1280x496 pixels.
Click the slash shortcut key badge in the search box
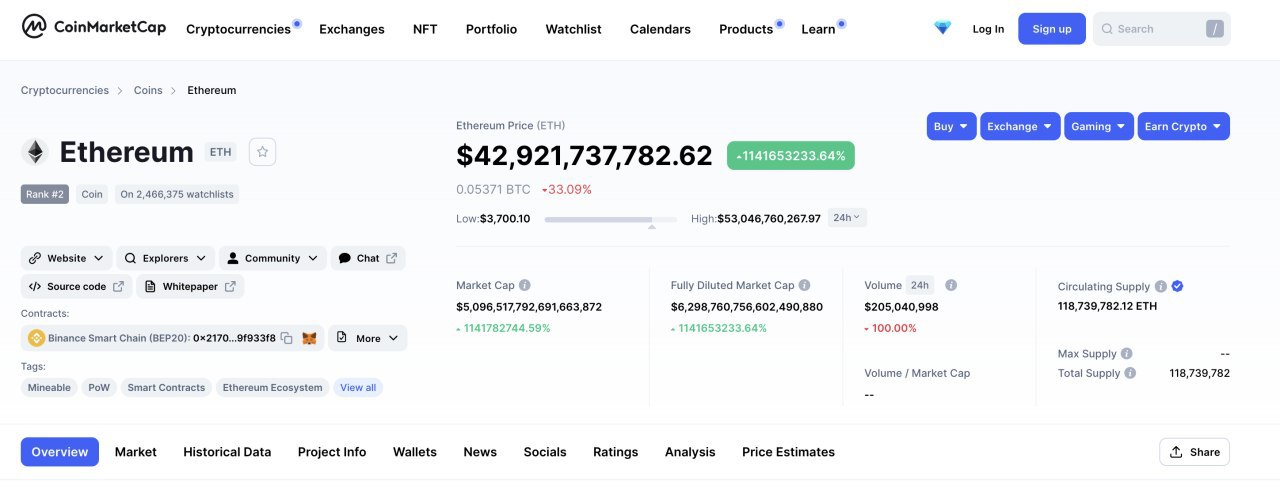[x=1215, y=29]
